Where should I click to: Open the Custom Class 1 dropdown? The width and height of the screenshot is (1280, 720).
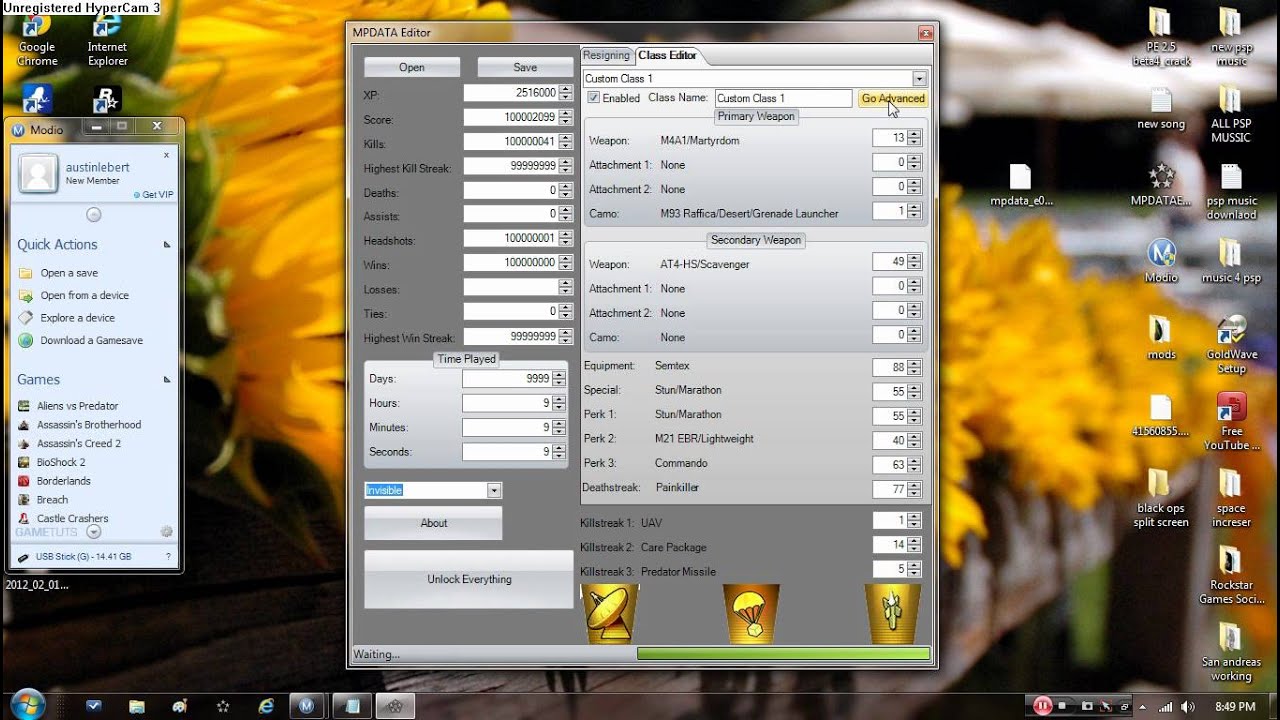click(x=919, y=78)
